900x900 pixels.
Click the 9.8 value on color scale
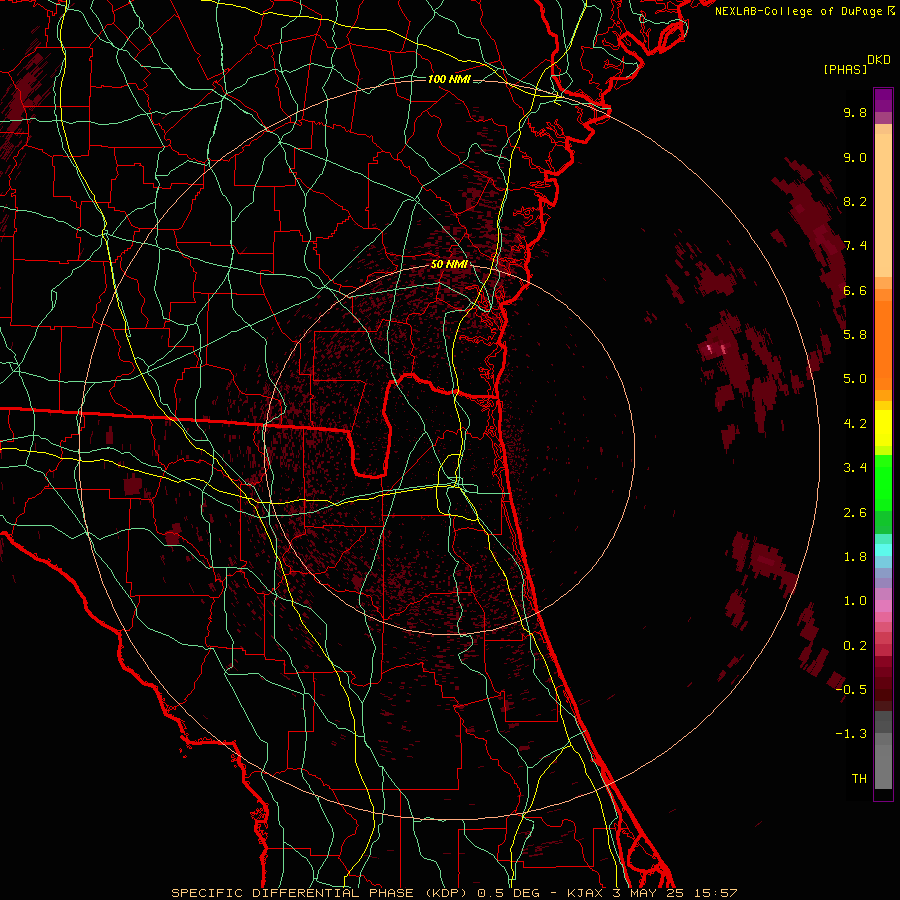[x=855, y=112]
